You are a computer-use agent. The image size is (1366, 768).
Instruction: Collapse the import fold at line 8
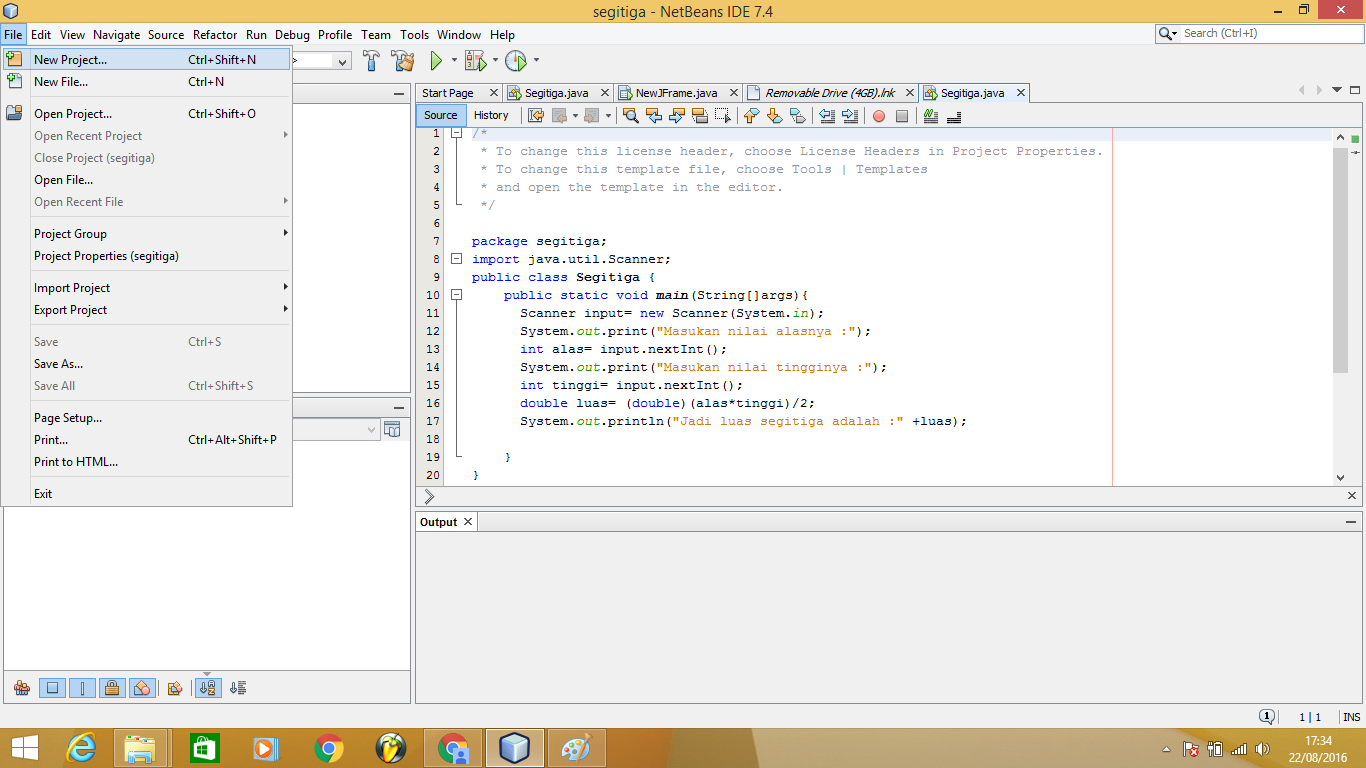click(x=456, y=259)
